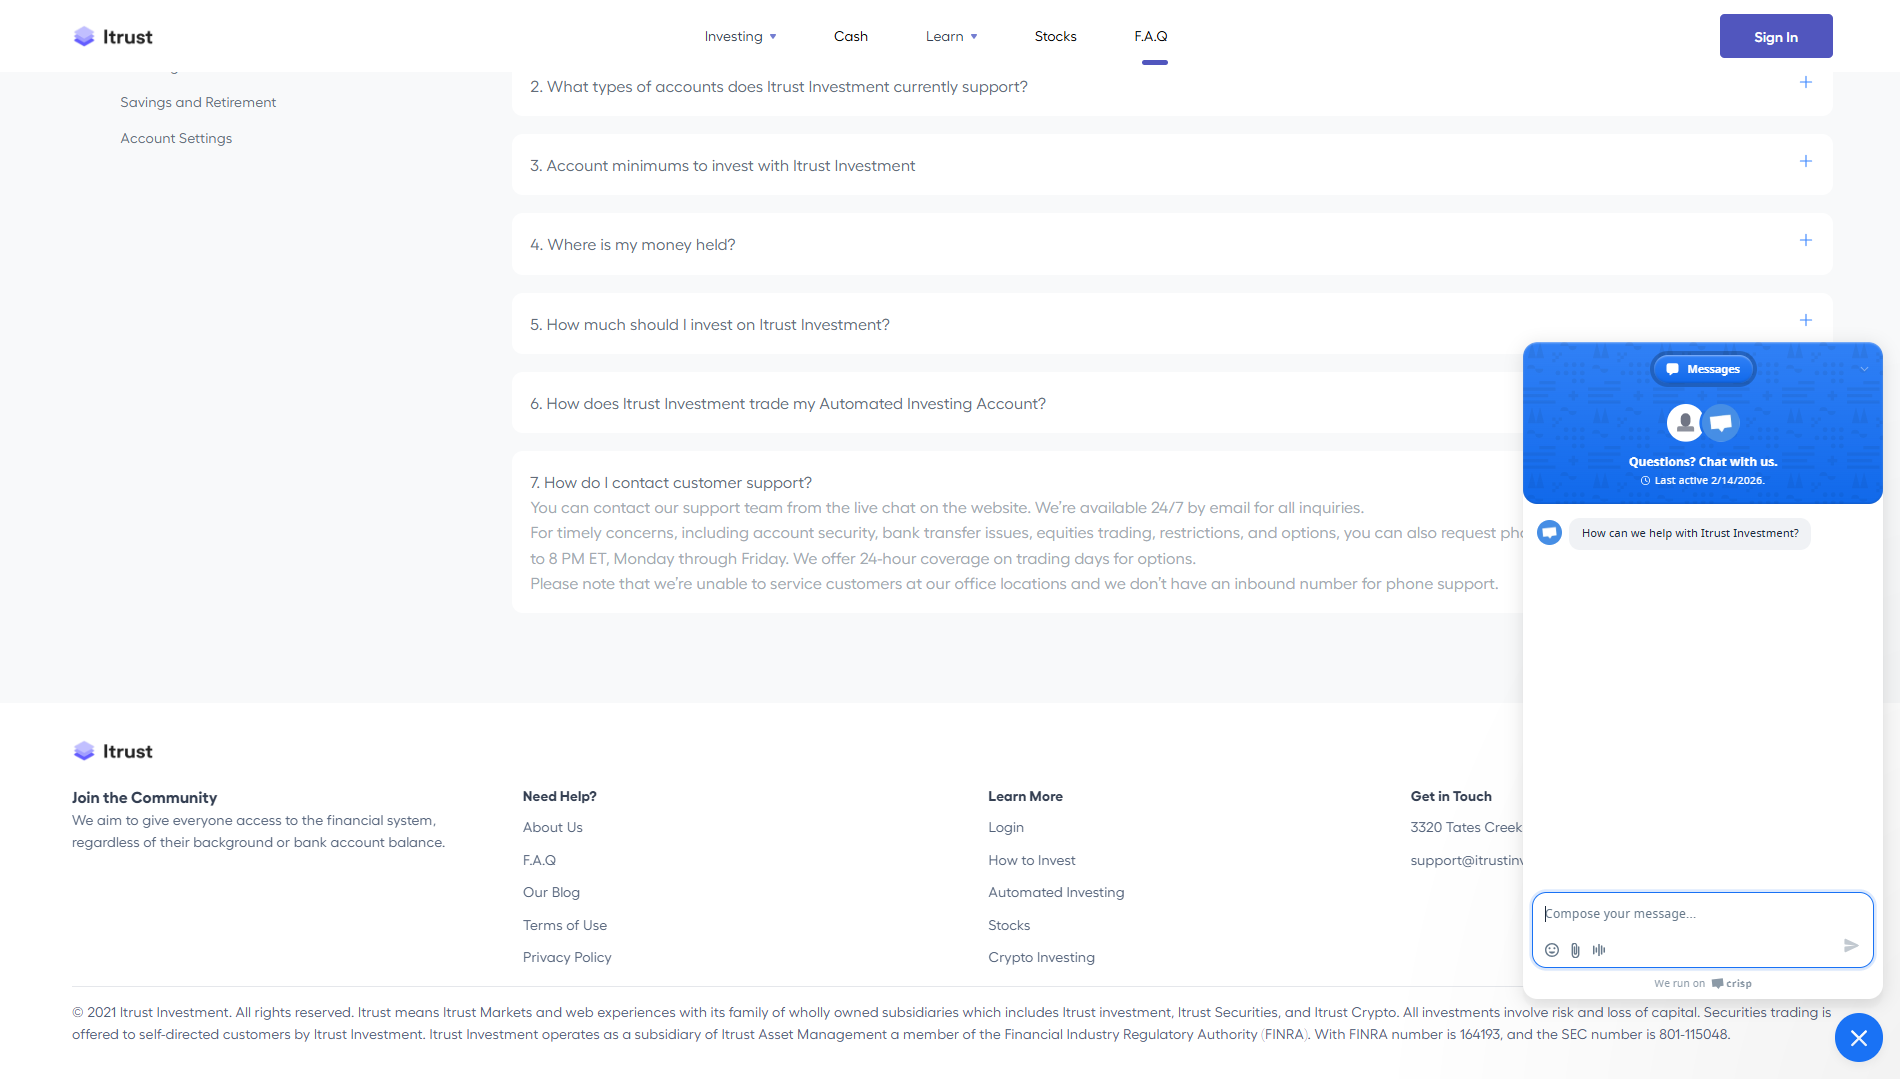
Task: Click 'Questions? Chat with us.' chat heading
Action: (x=1703, y=462)
